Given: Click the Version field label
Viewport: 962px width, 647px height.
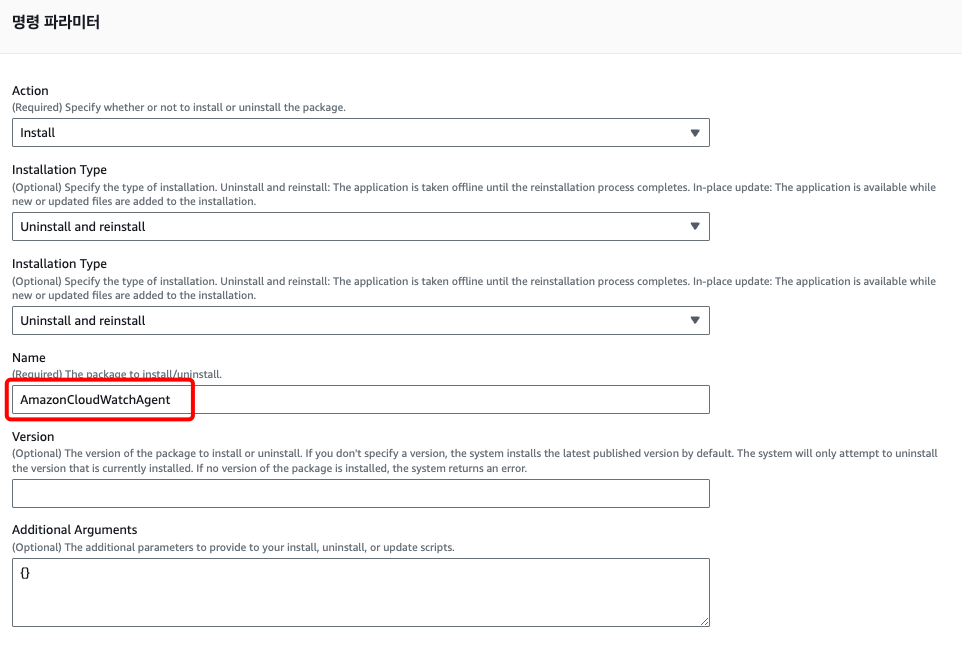Looking at the screenshot, I should click(33, 437).
